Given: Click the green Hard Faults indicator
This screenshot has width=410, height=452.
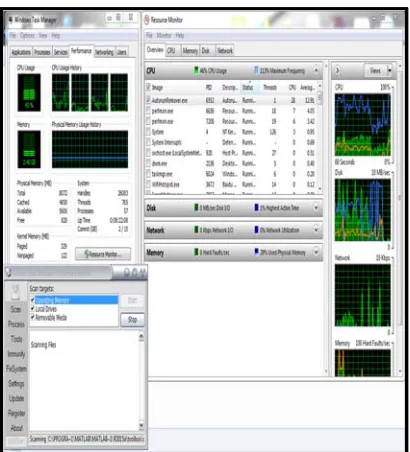Looking at the screenshot, I should (x=196, y=252).
